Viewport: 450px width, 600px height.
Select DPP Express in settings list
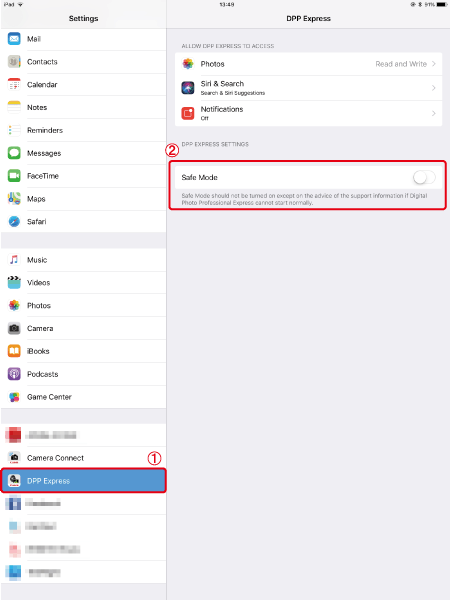[x=83, y=481]
